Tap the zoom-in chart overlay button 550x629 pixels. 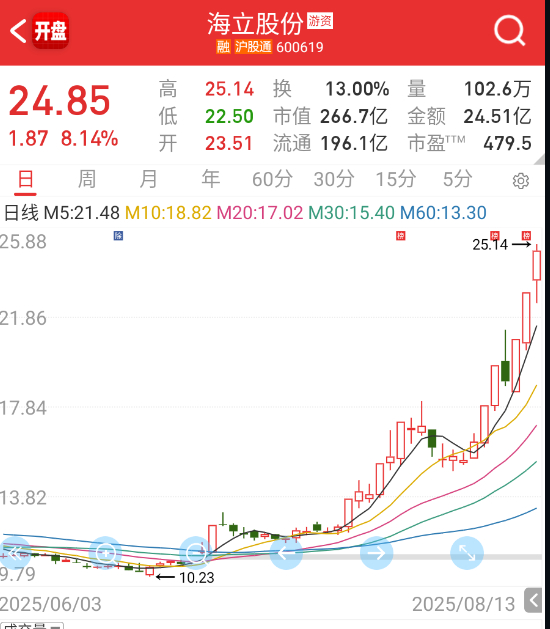tap(106, 553)
